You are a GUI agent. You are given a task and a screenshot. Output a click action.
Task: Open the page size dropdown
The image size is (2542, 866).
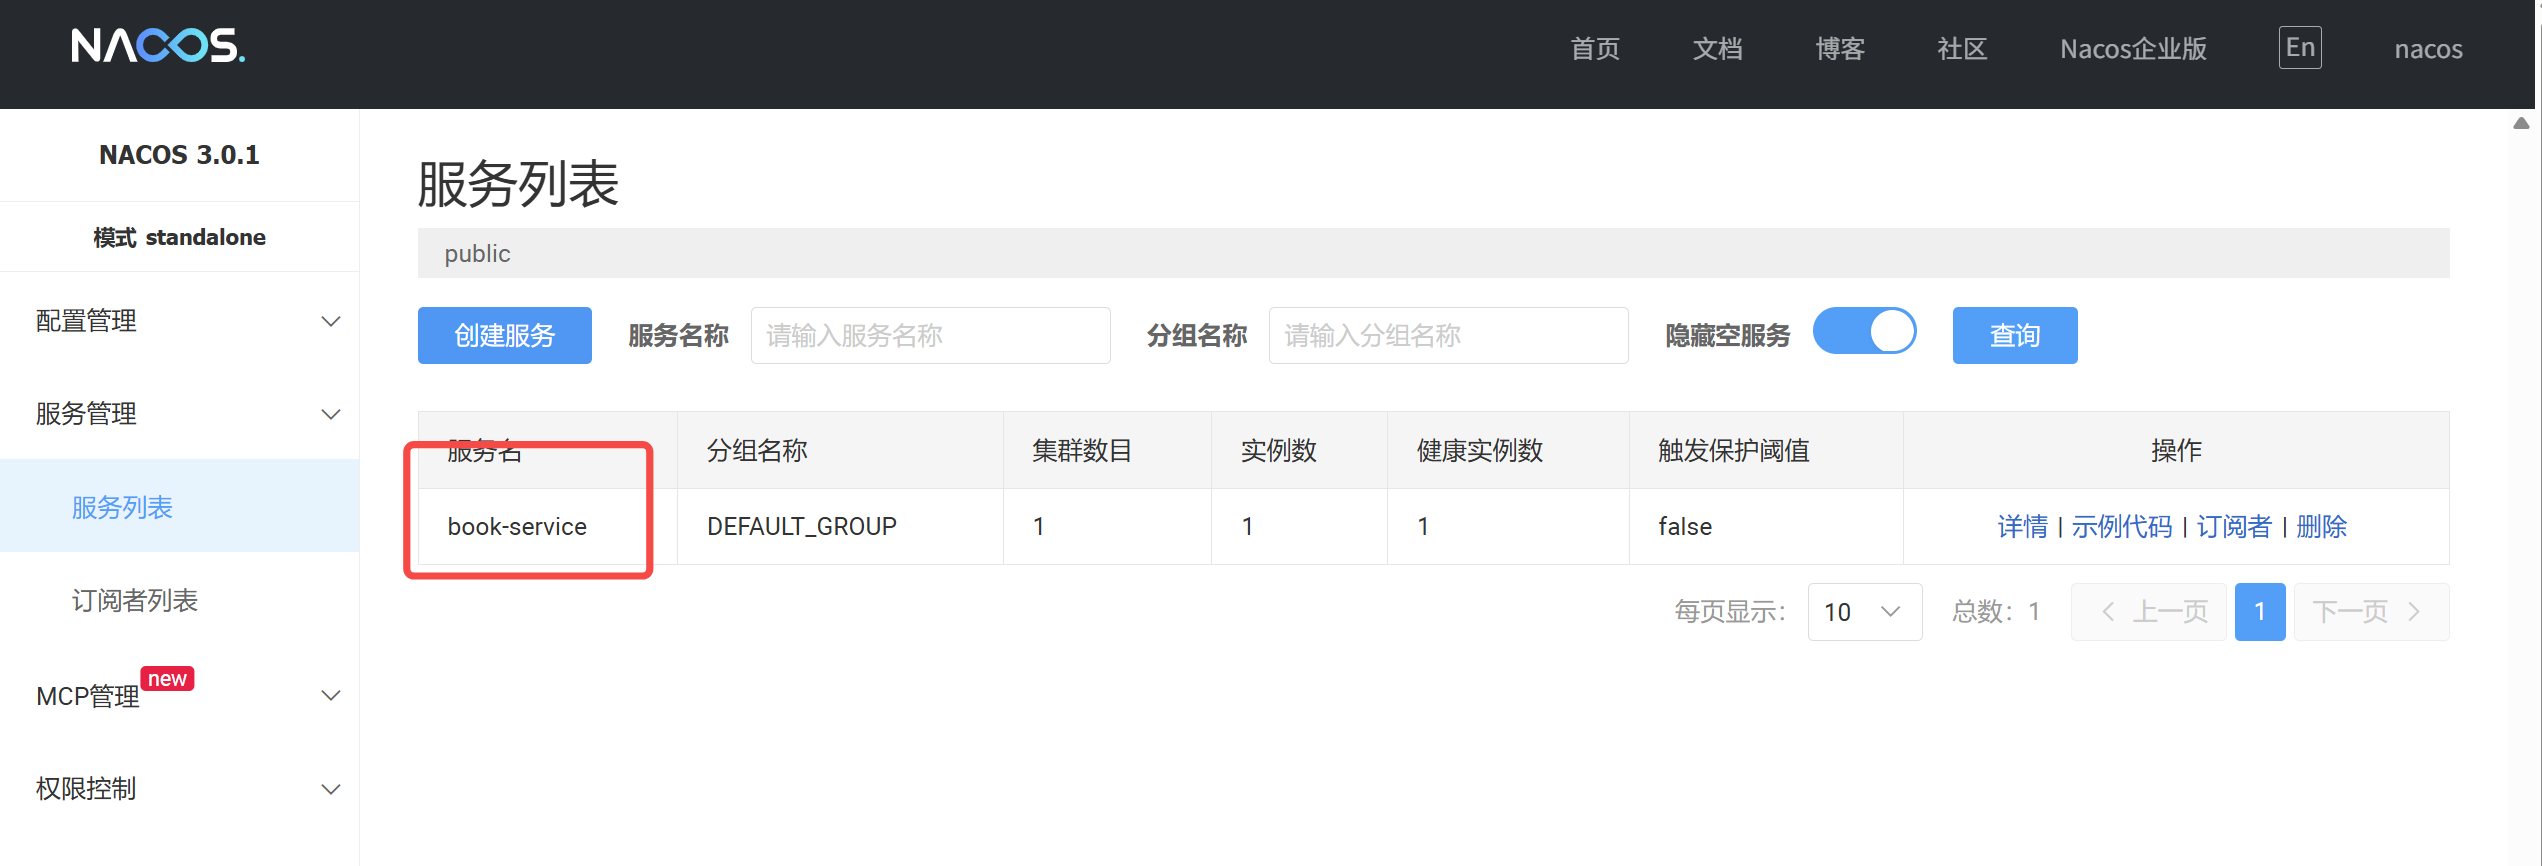pos(1864,612)
